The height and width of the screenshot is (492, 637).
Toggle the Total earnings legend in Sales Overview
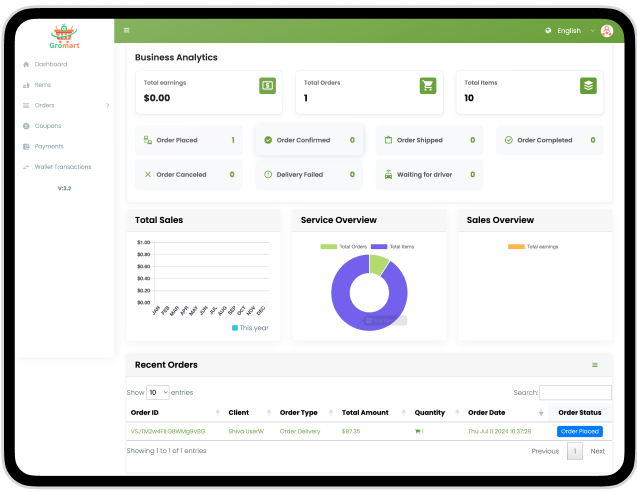click(533, 246)
